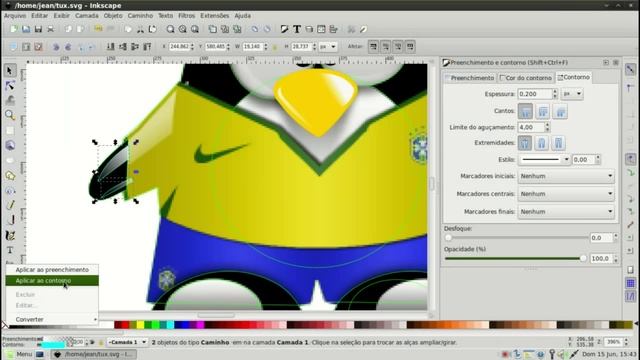Click the Zoom to fit drawing icon

click(x=182, y=29)
